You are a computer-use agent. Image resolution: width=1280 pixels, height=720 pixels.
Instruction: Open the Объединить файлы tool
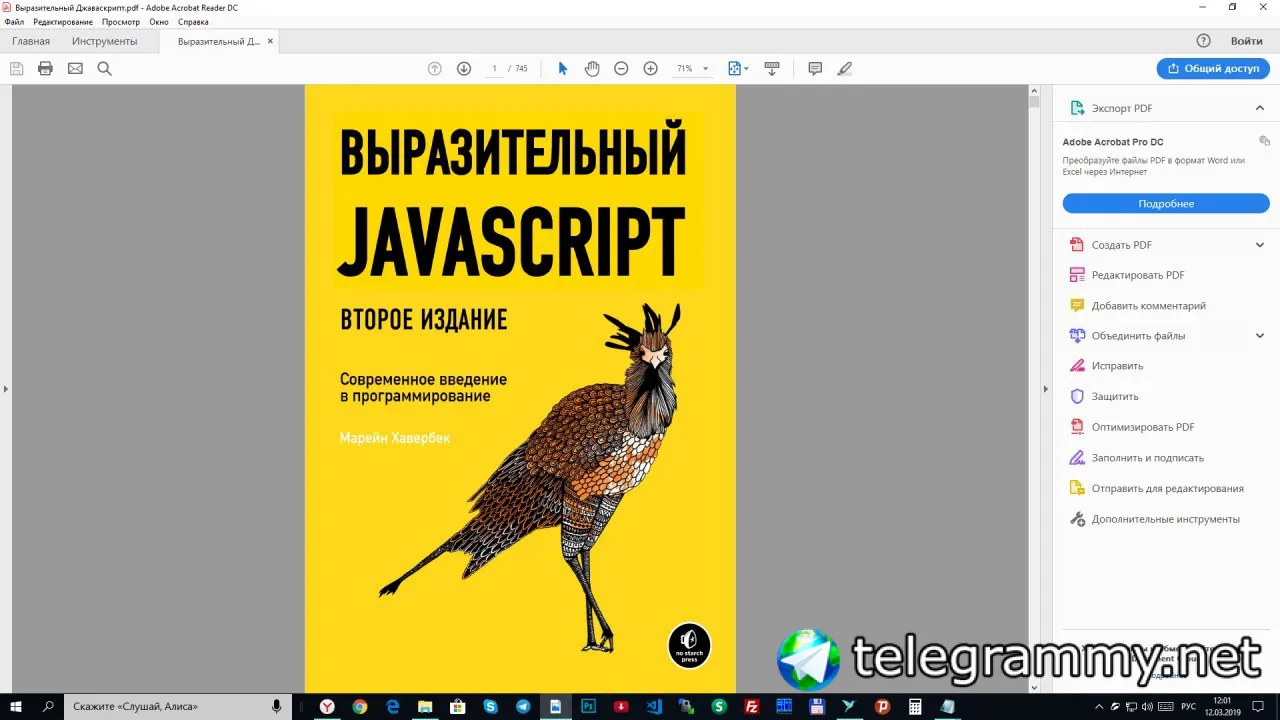1138,336
